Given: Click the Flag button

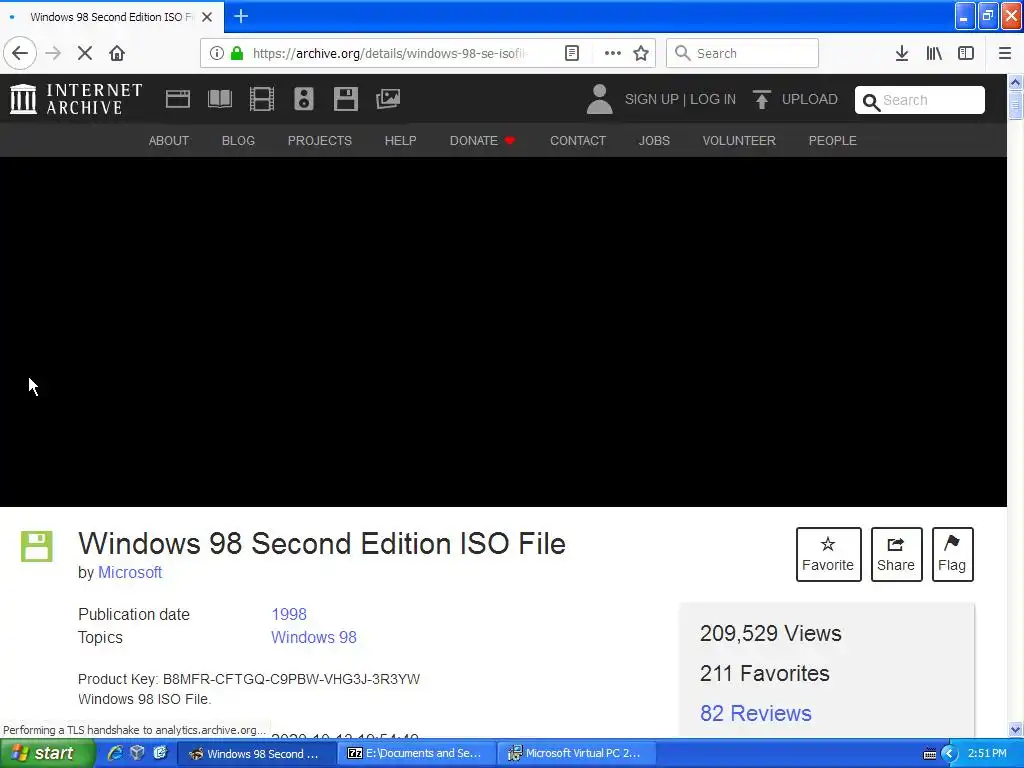Looking at the screenshot, I should click(952, 554).
